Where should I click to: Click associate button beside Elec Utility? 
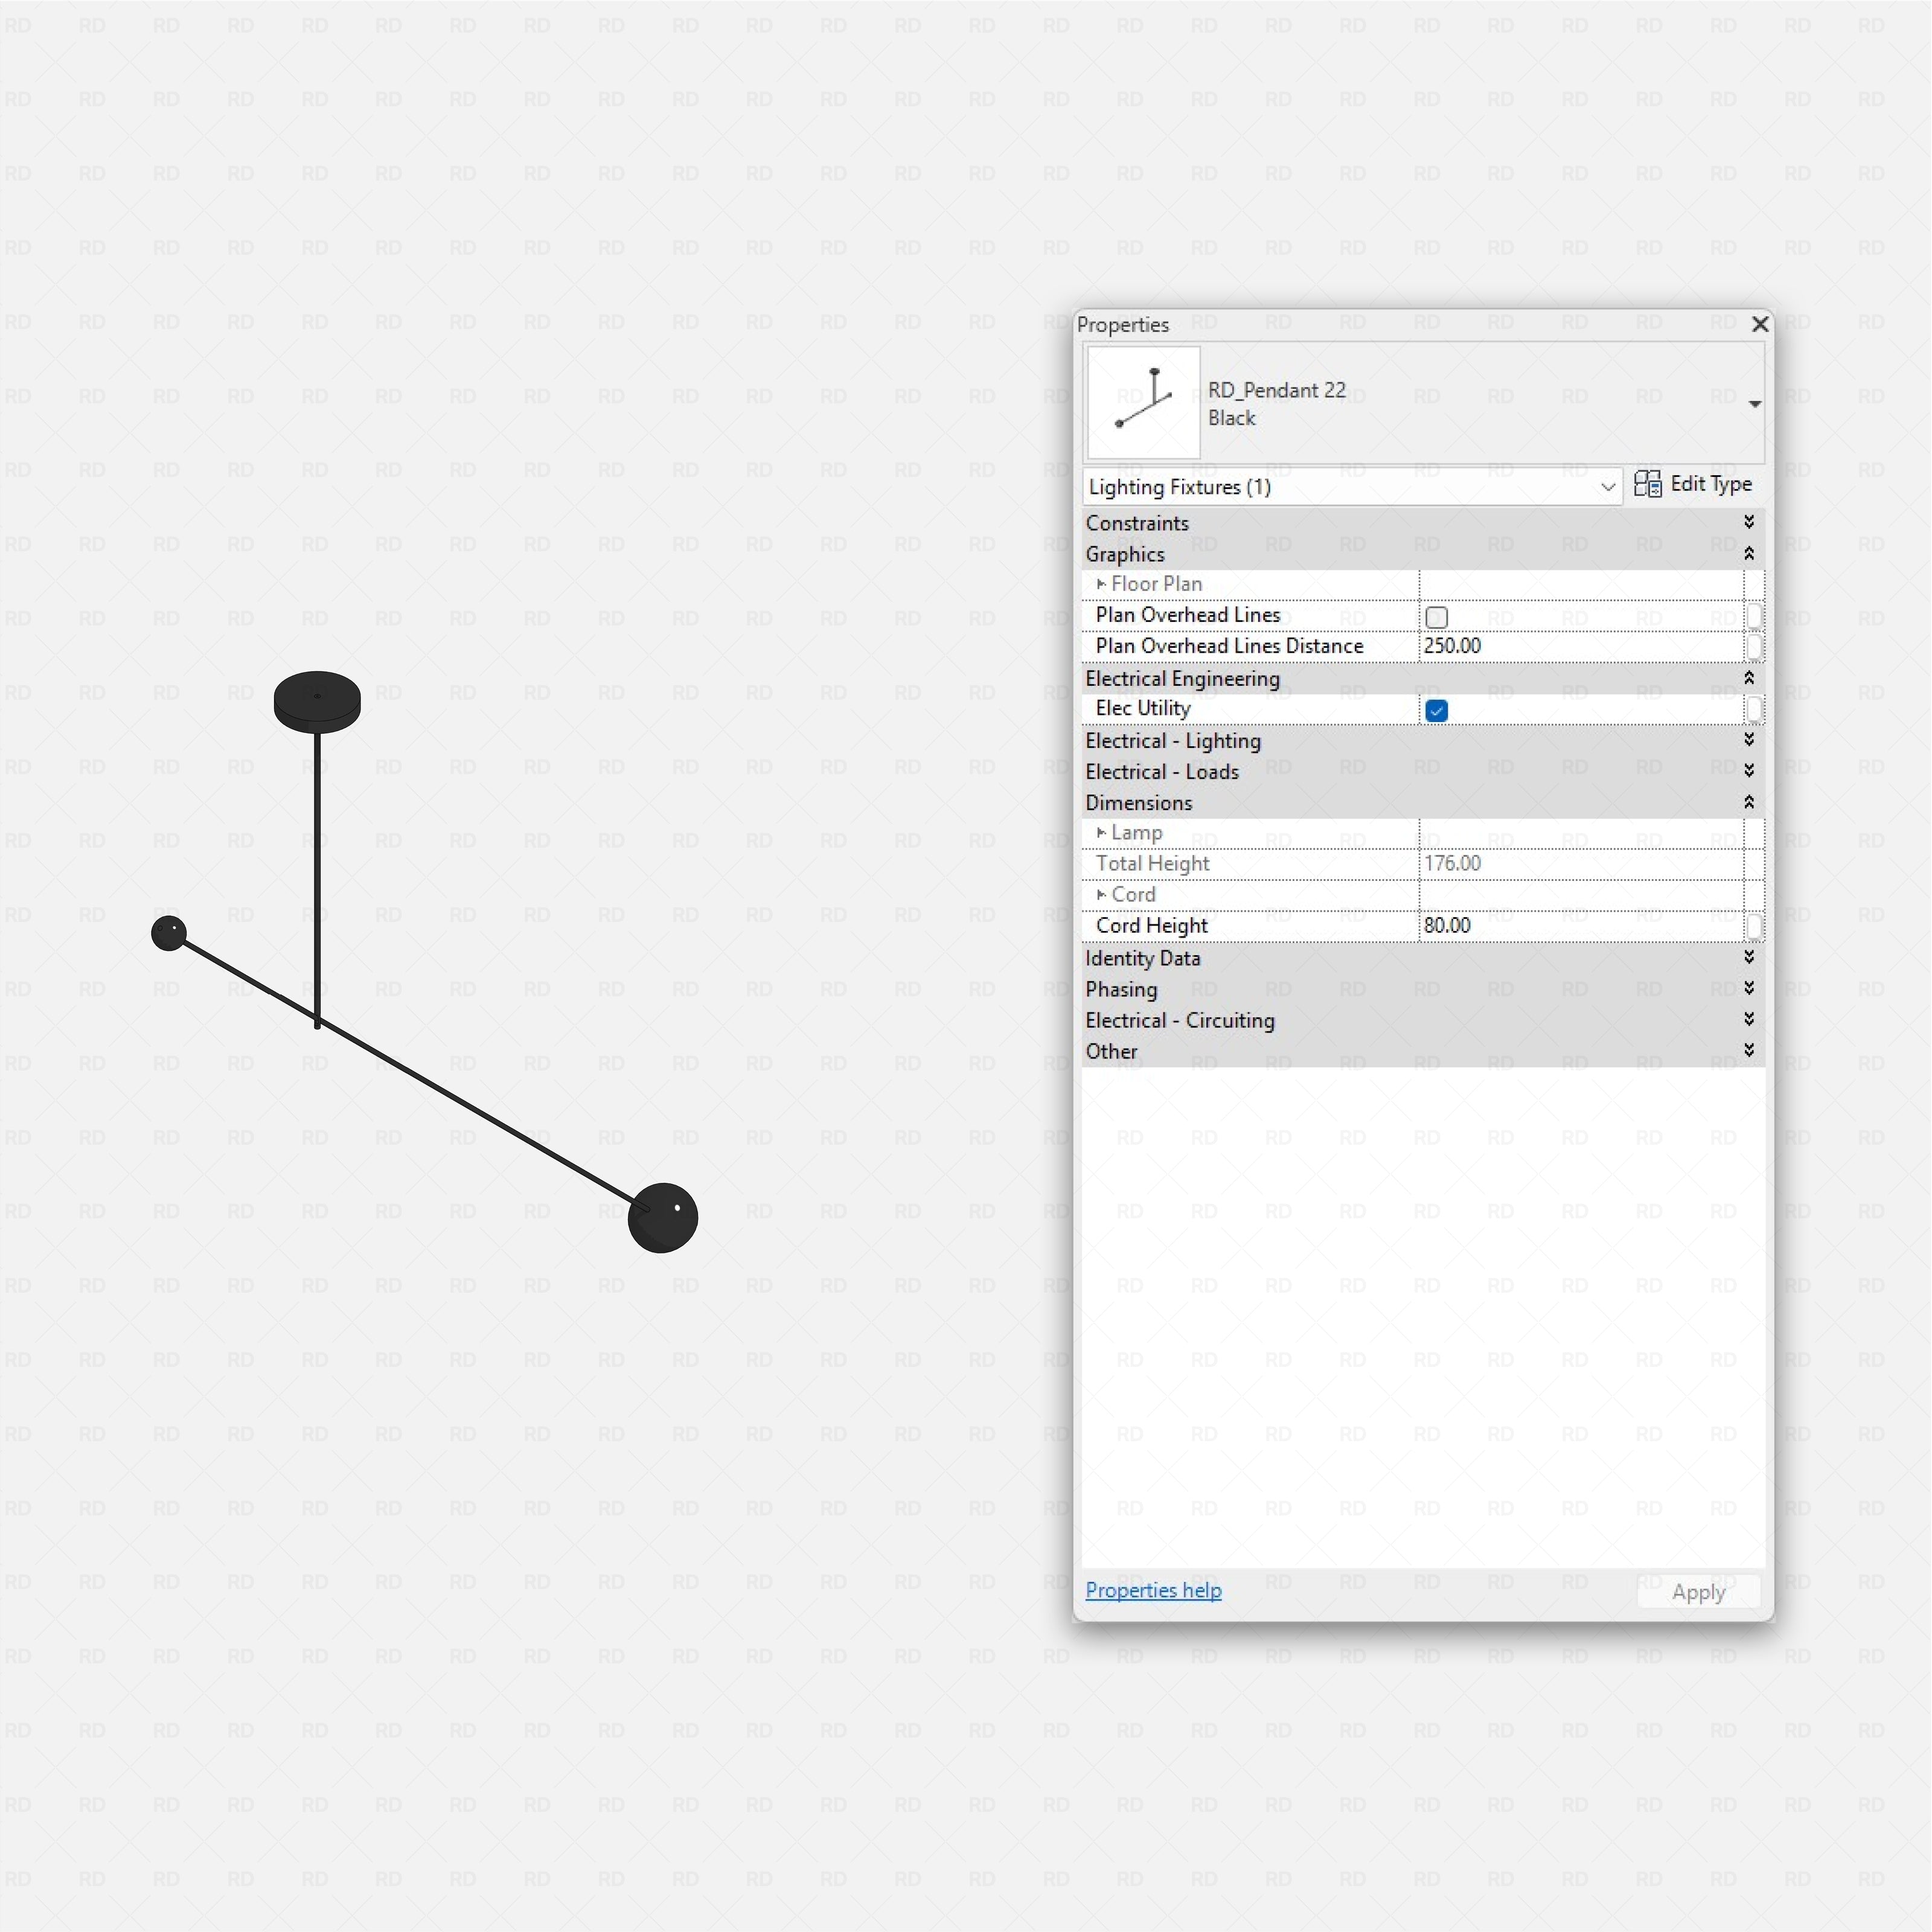click(1754, 709)
